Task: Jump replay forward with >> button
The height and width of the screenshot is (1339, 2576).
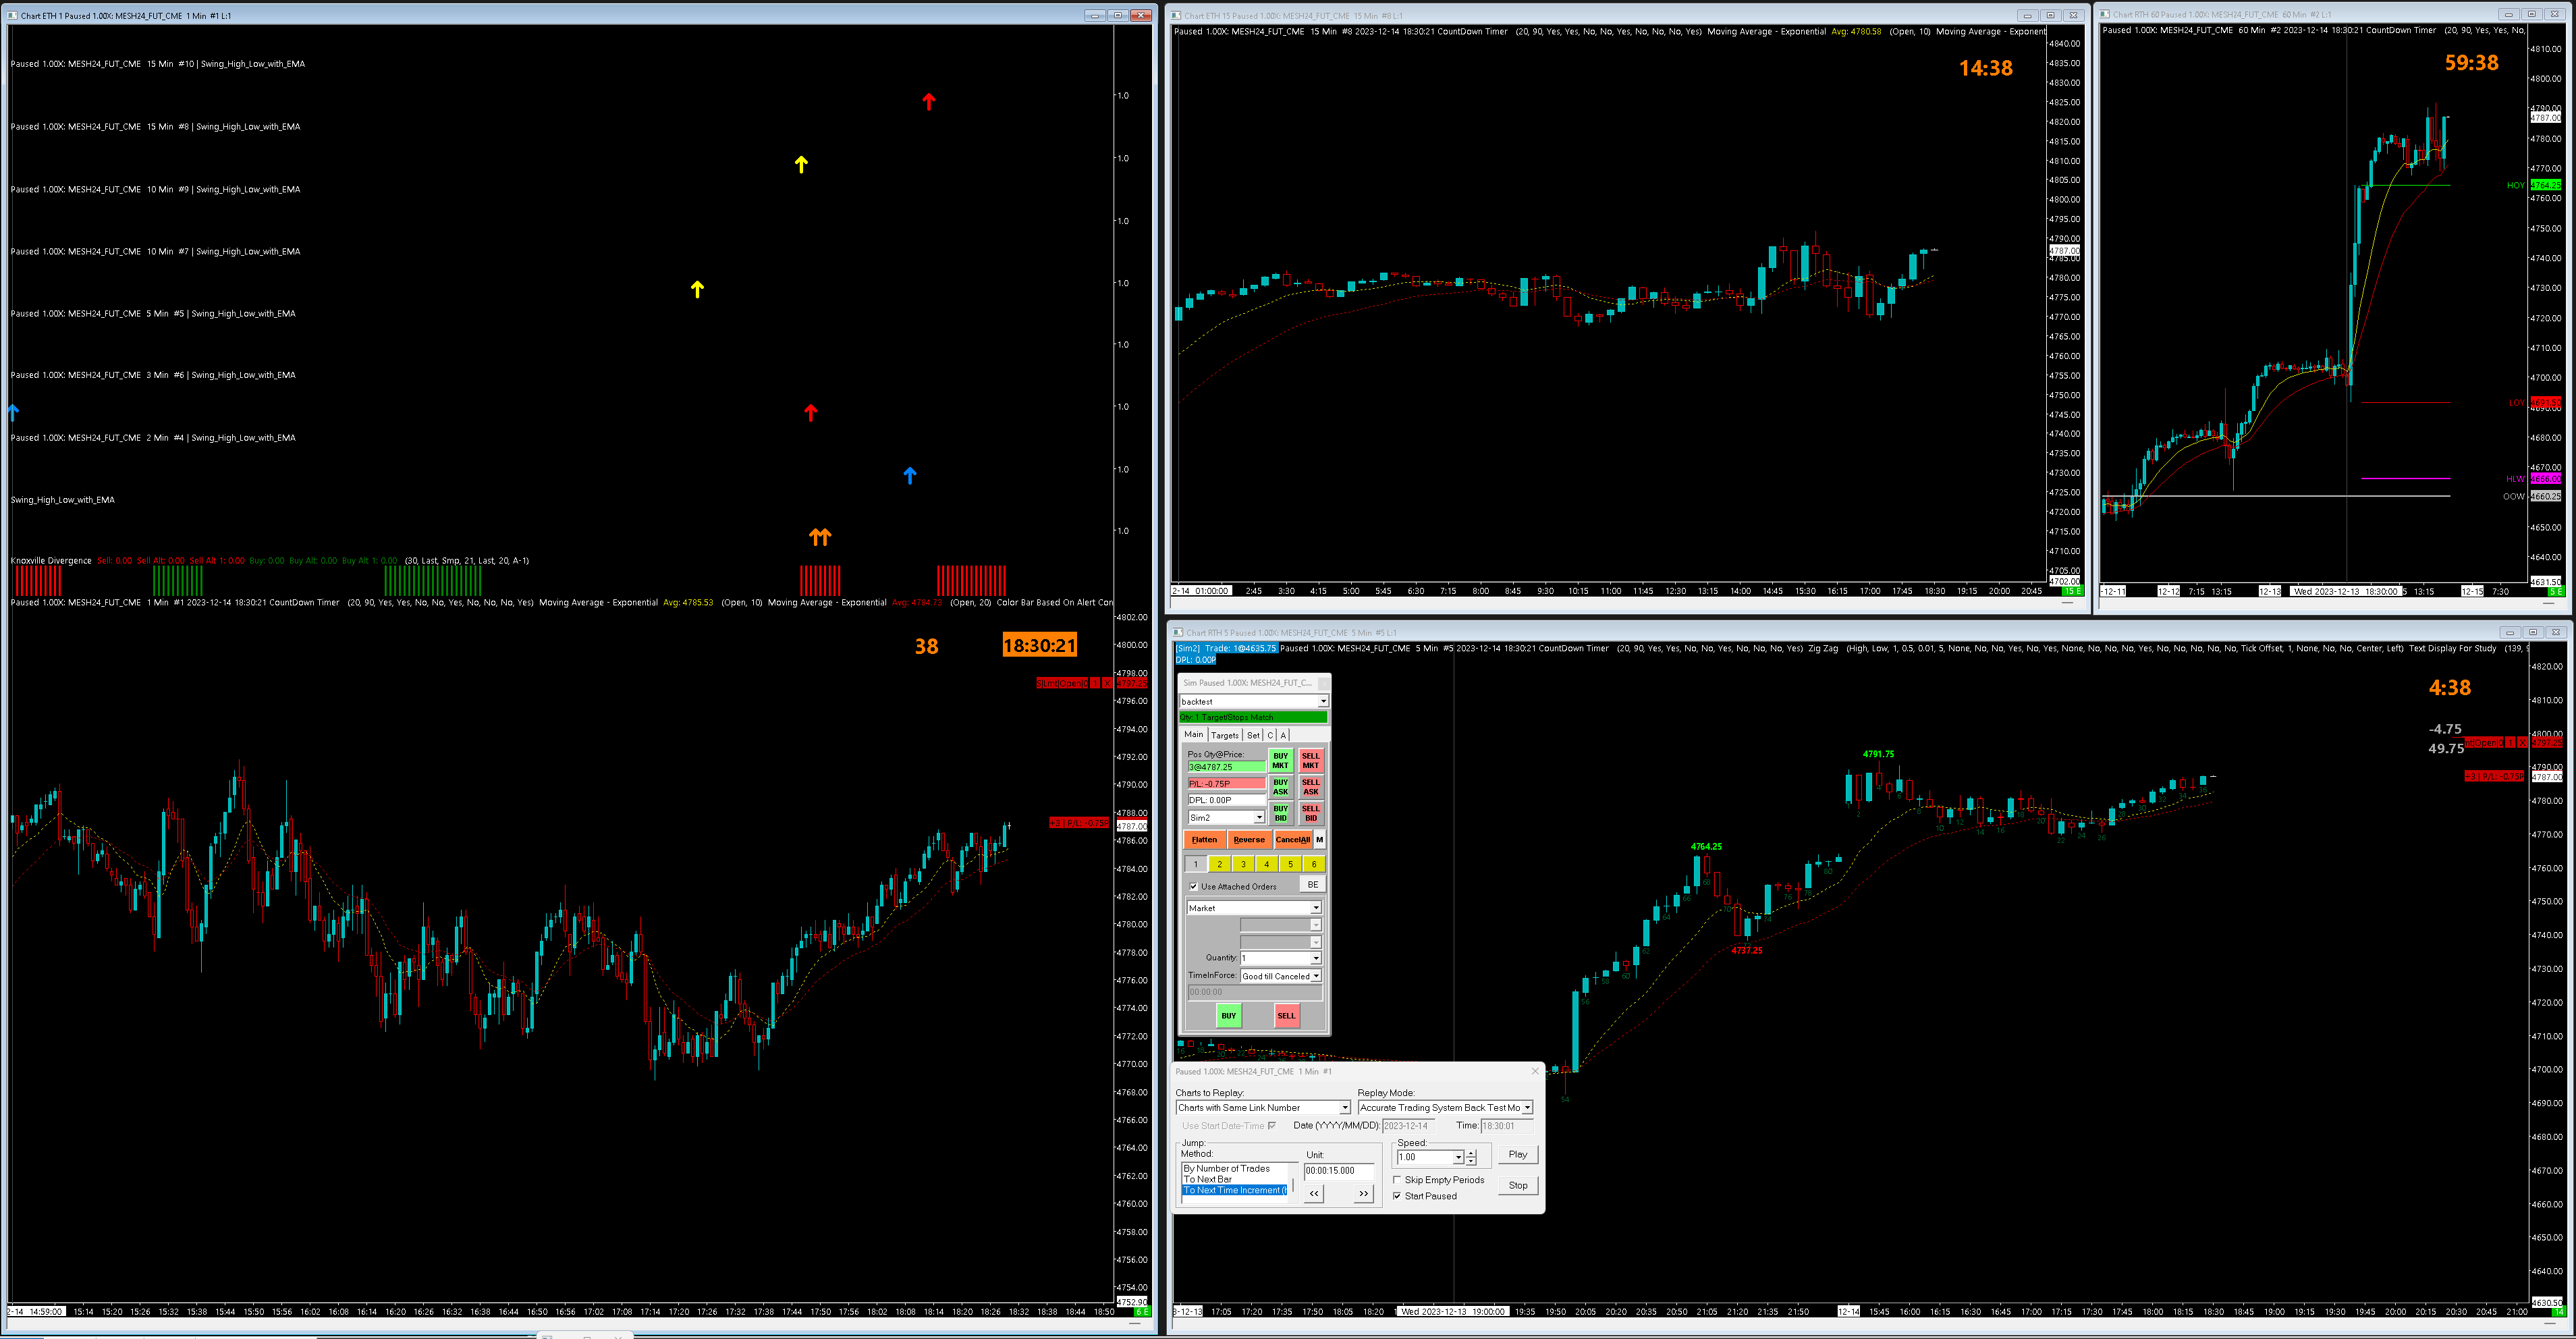Action: (x=1363, y=1193)
